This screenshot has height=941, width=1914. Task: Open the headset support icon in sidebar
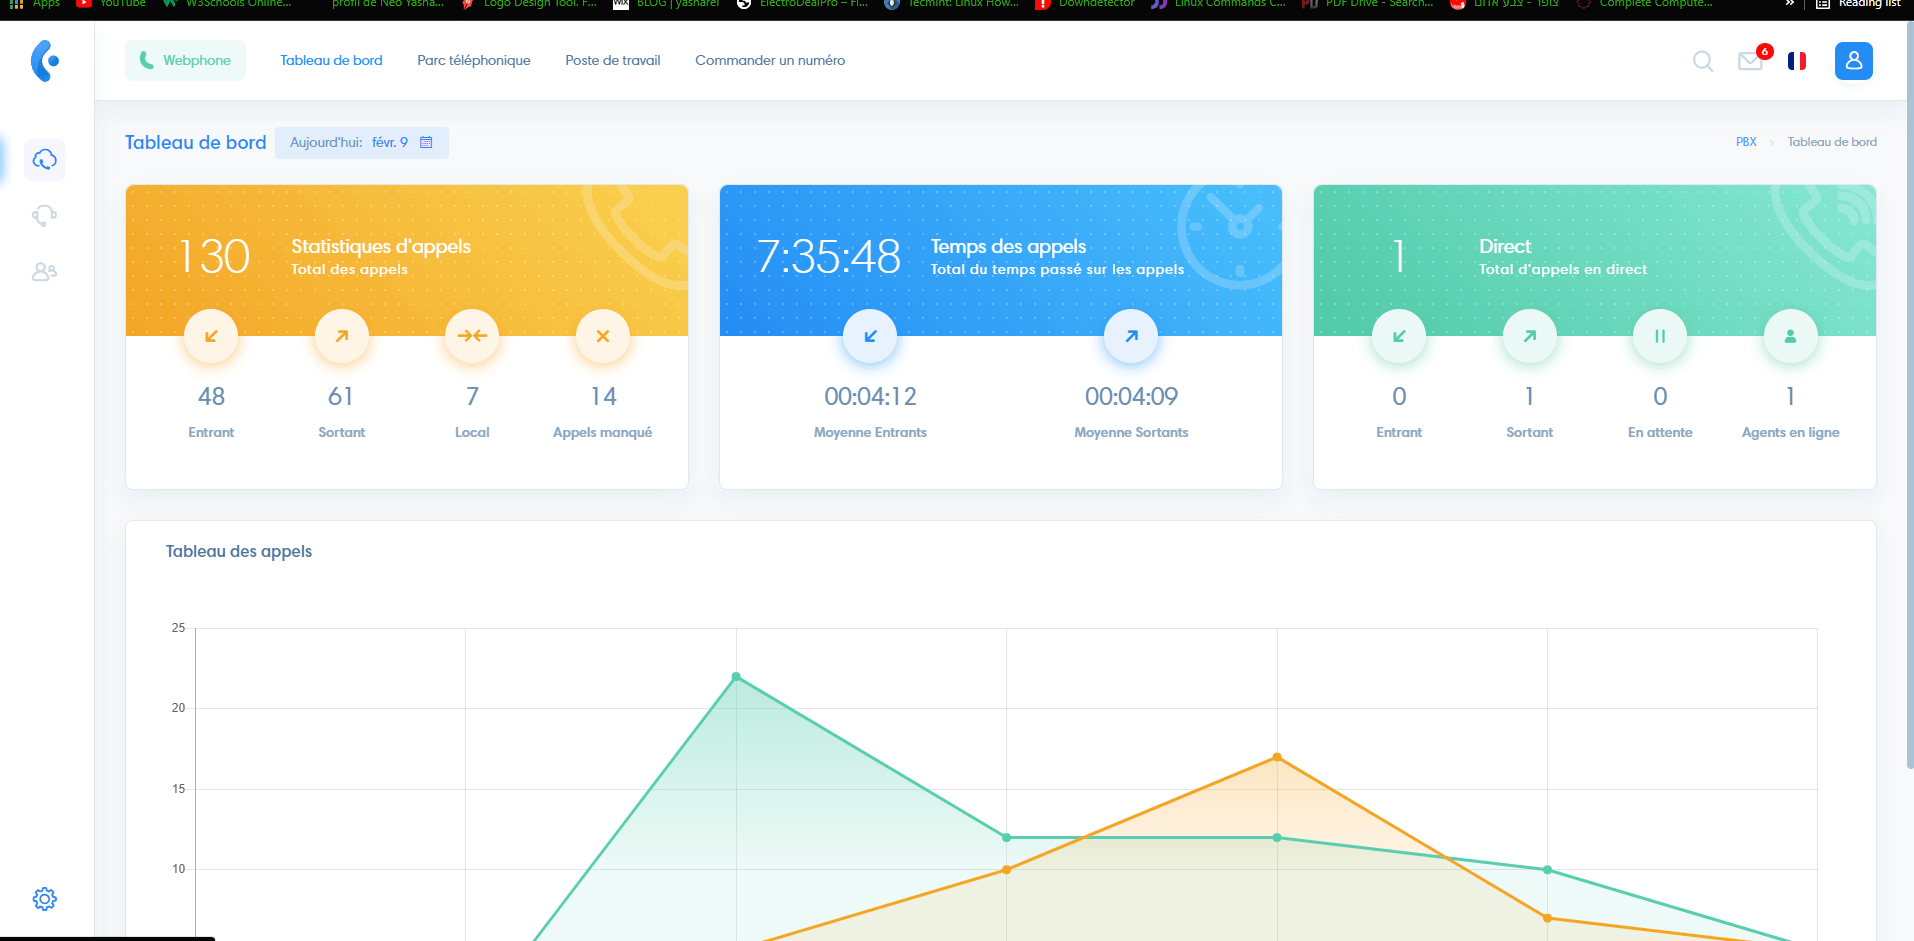(45, 216)
